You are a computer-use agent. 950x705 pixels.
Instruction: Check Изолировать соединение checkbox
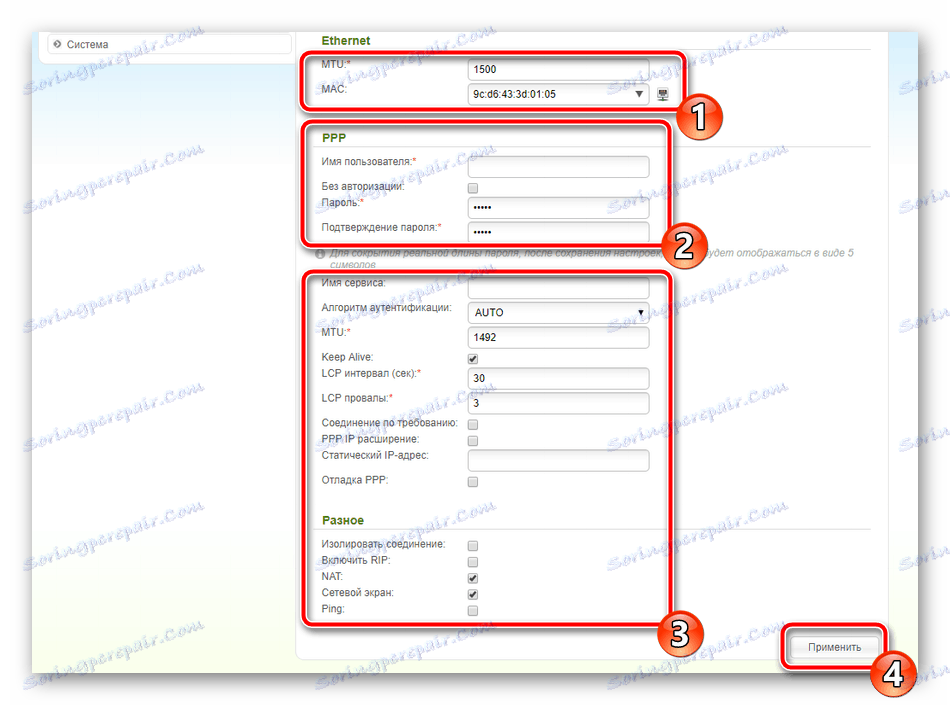coord(473,546)
